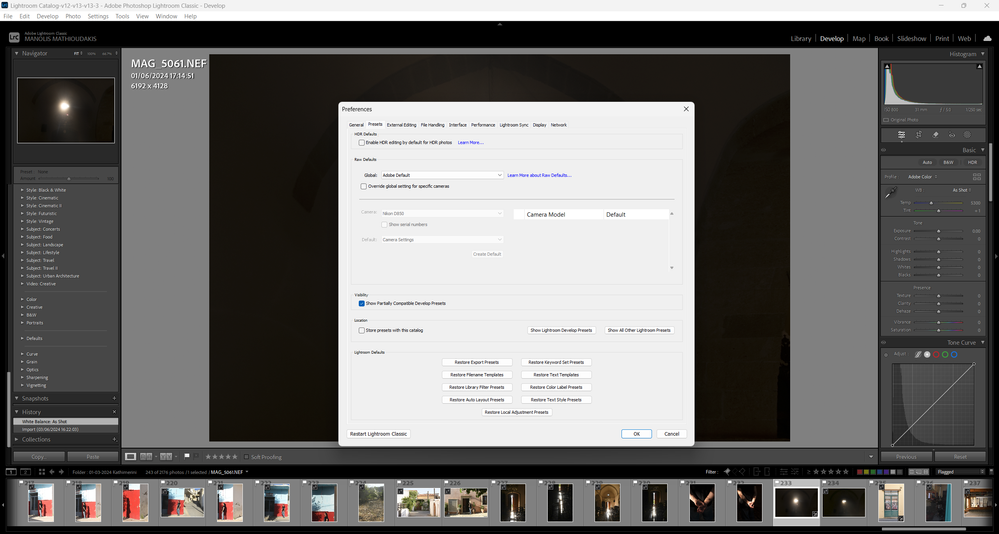Add a new collection with plus icon
The width and height of the screenshot is (999, 534).
tap(114, 439)
